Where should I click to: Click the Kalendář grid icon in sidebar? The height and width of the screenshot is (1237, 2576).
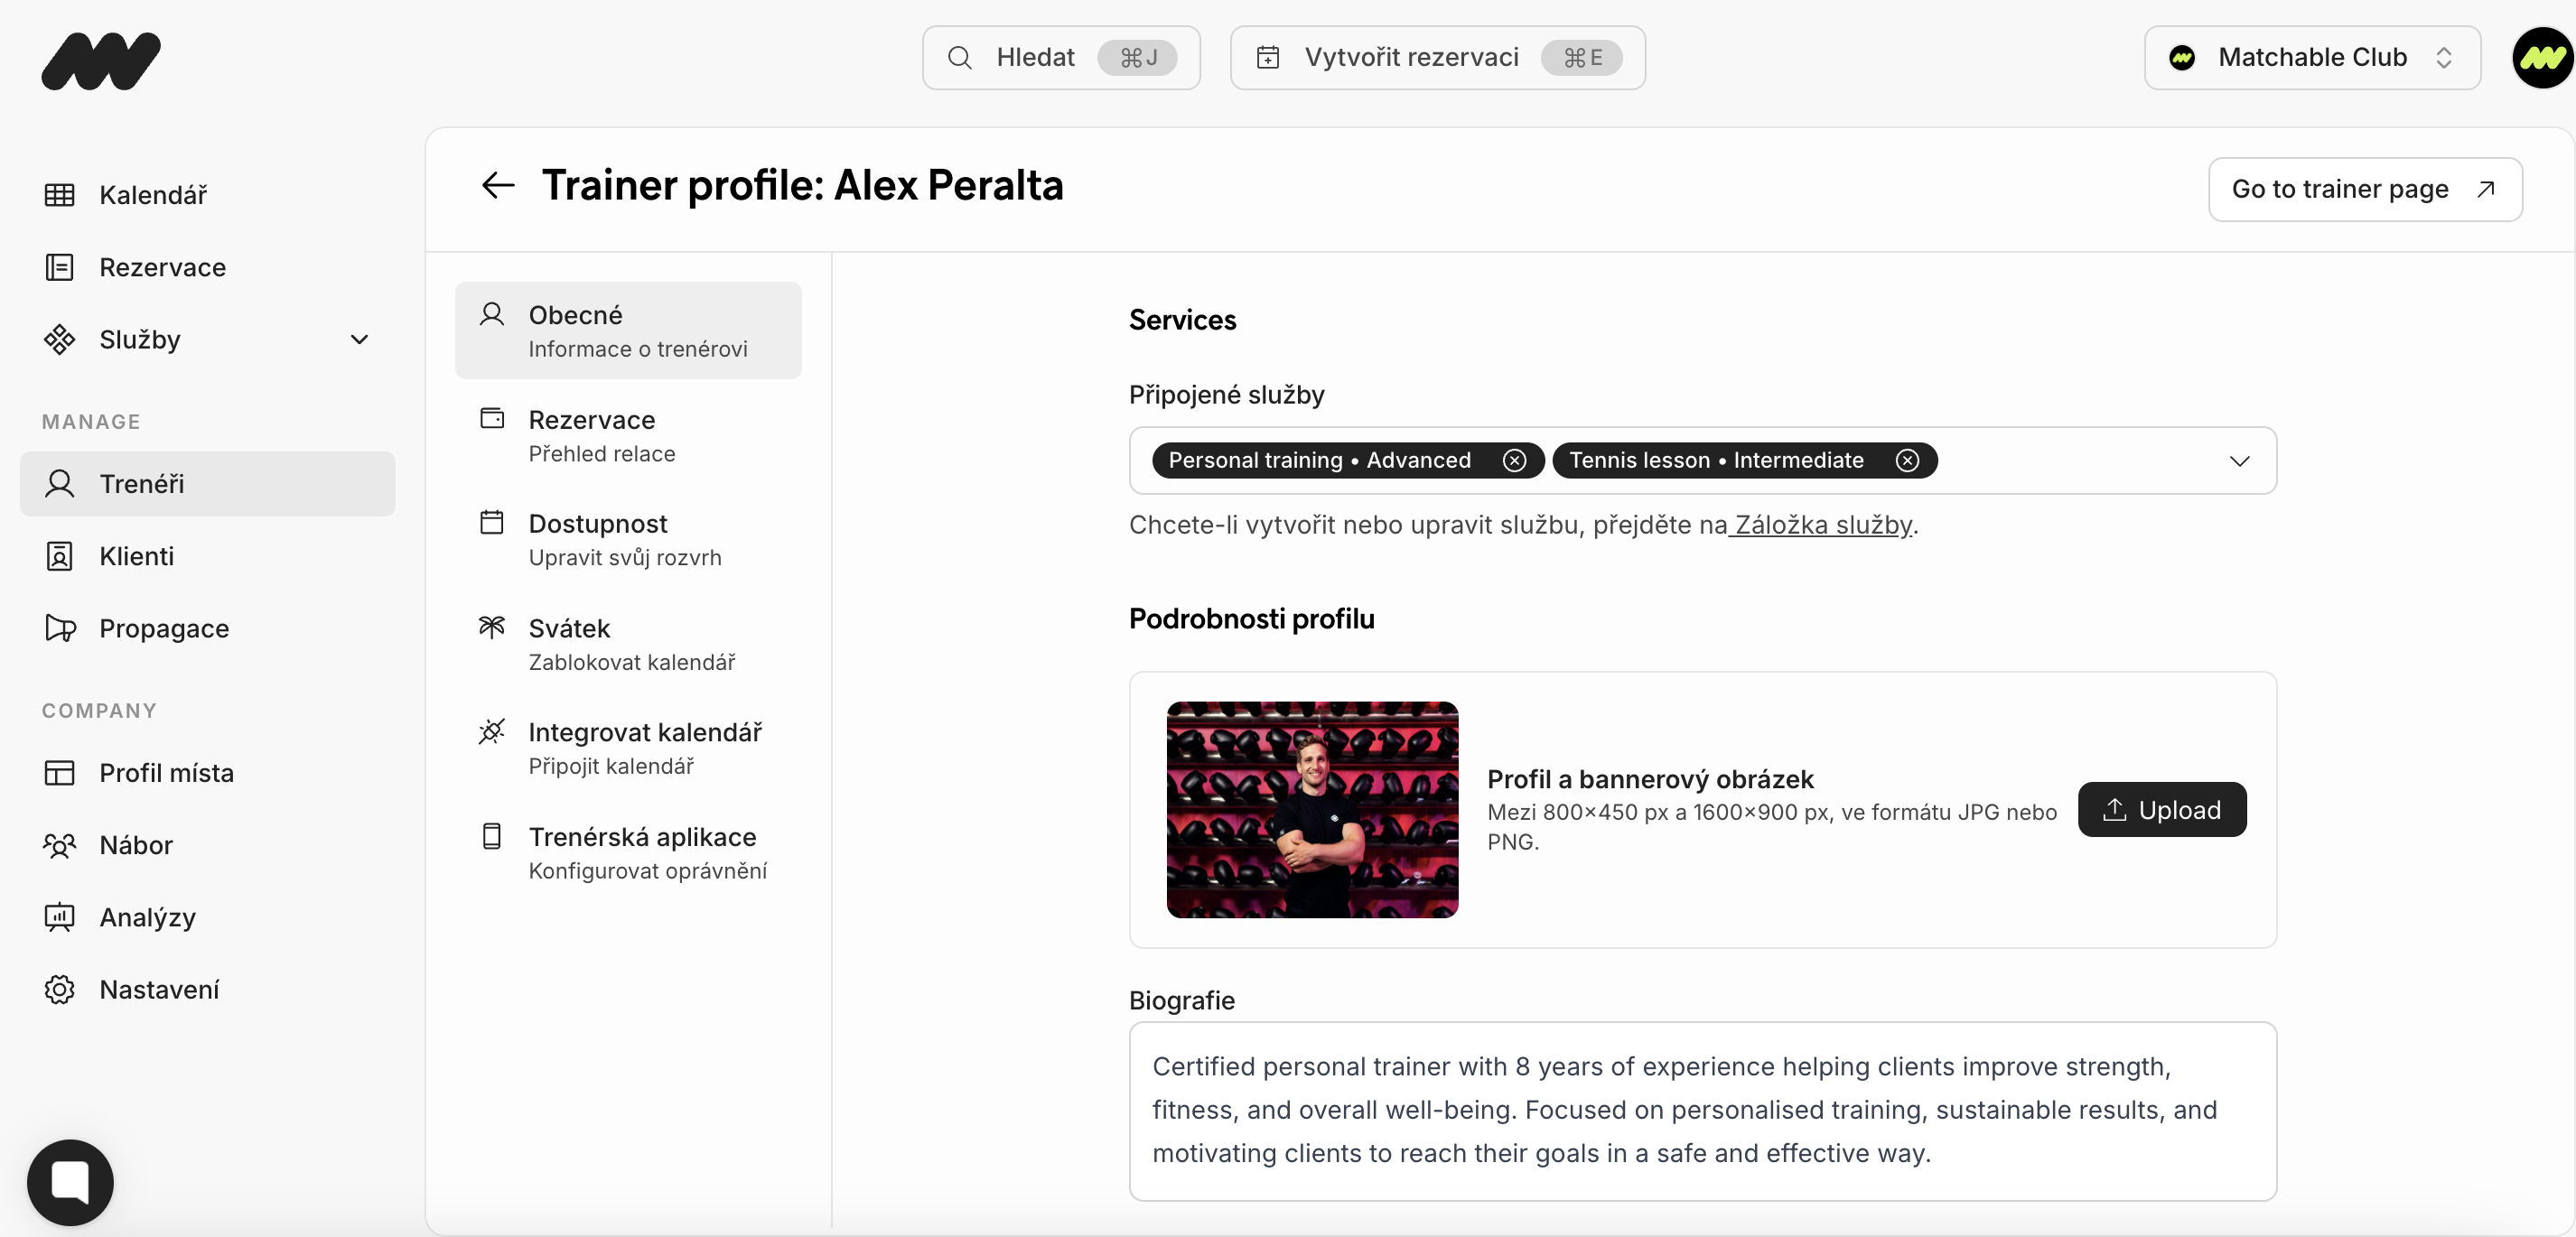[59, 195]
